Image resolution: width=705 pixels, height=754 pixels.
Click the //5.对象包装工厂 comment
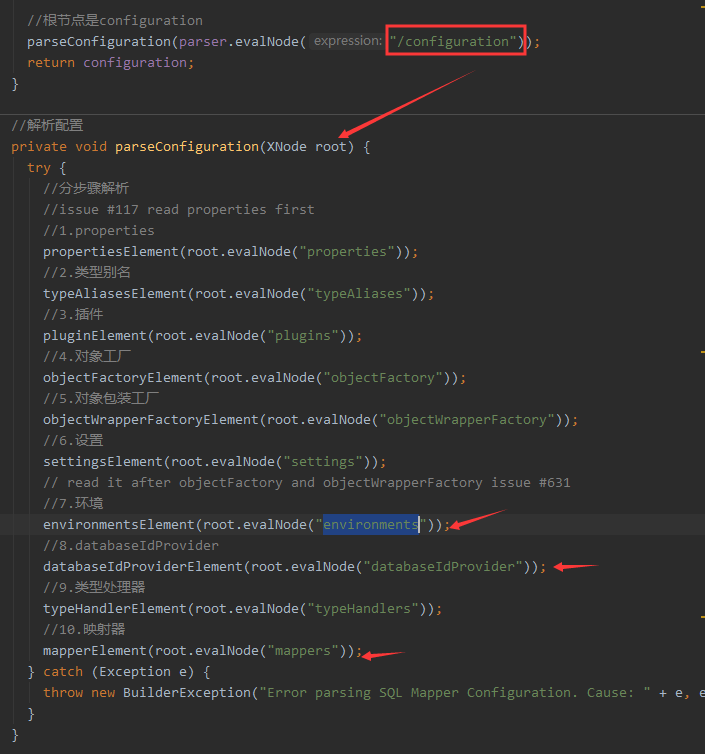coord(101,399)
